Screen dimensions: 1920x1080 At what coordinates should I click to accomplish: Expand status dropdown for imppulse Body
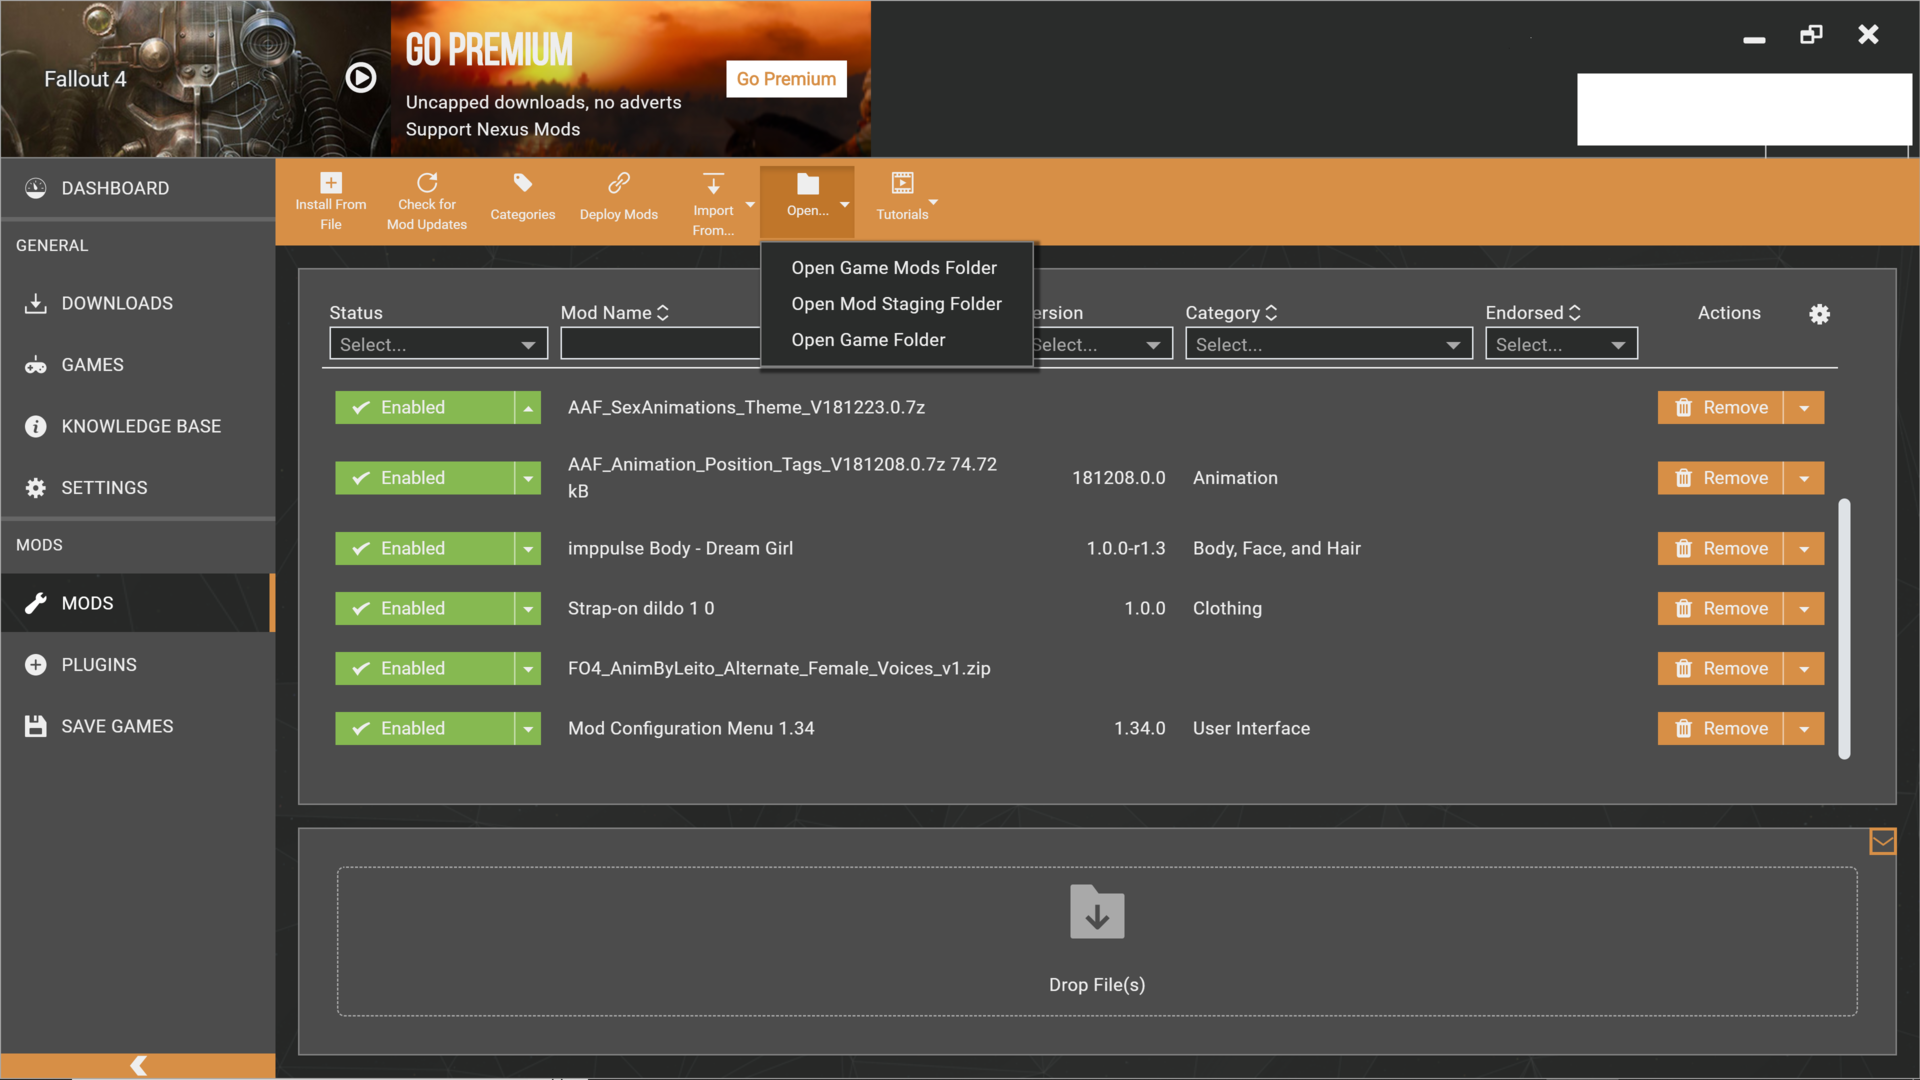click(x=528, y=549)
